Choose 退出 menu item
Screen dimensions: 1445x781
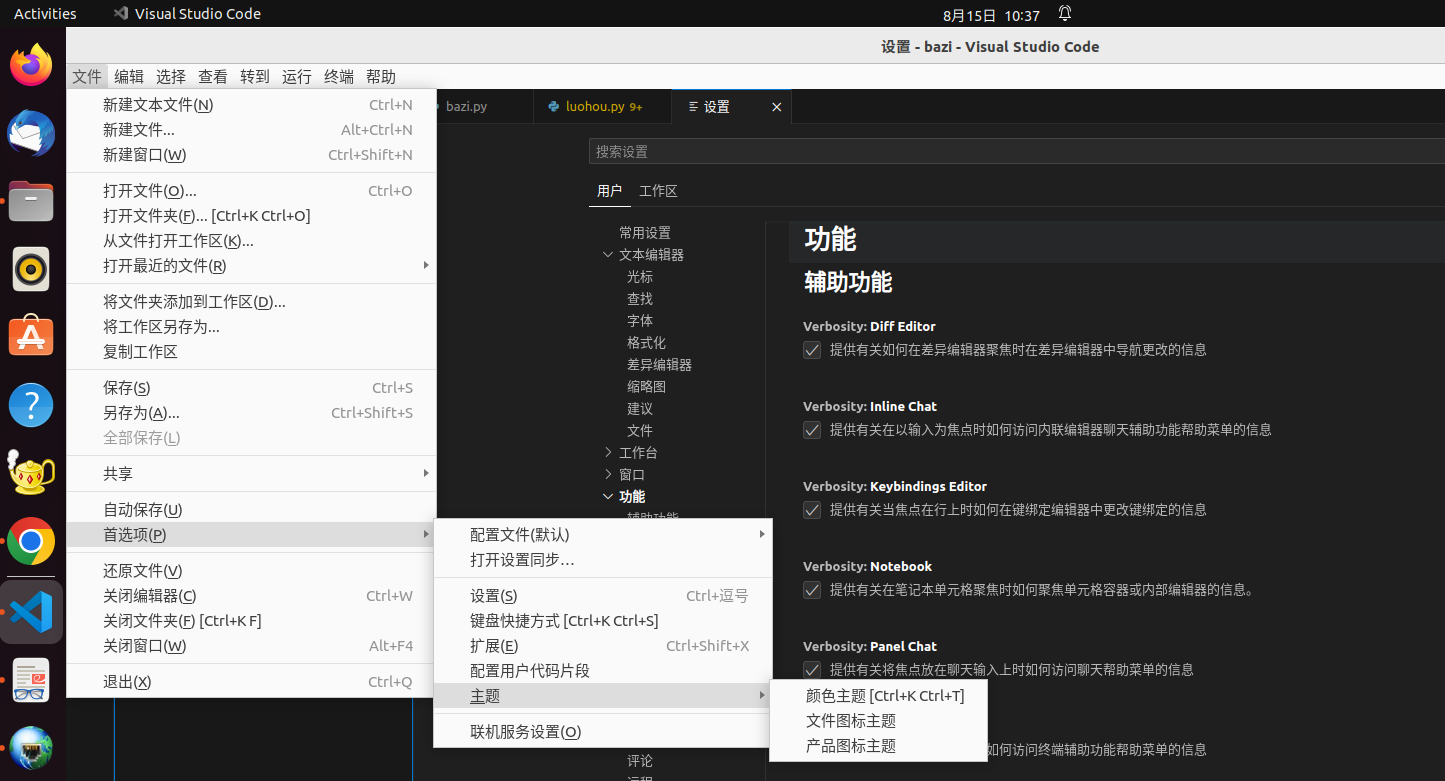pos(251,682)
